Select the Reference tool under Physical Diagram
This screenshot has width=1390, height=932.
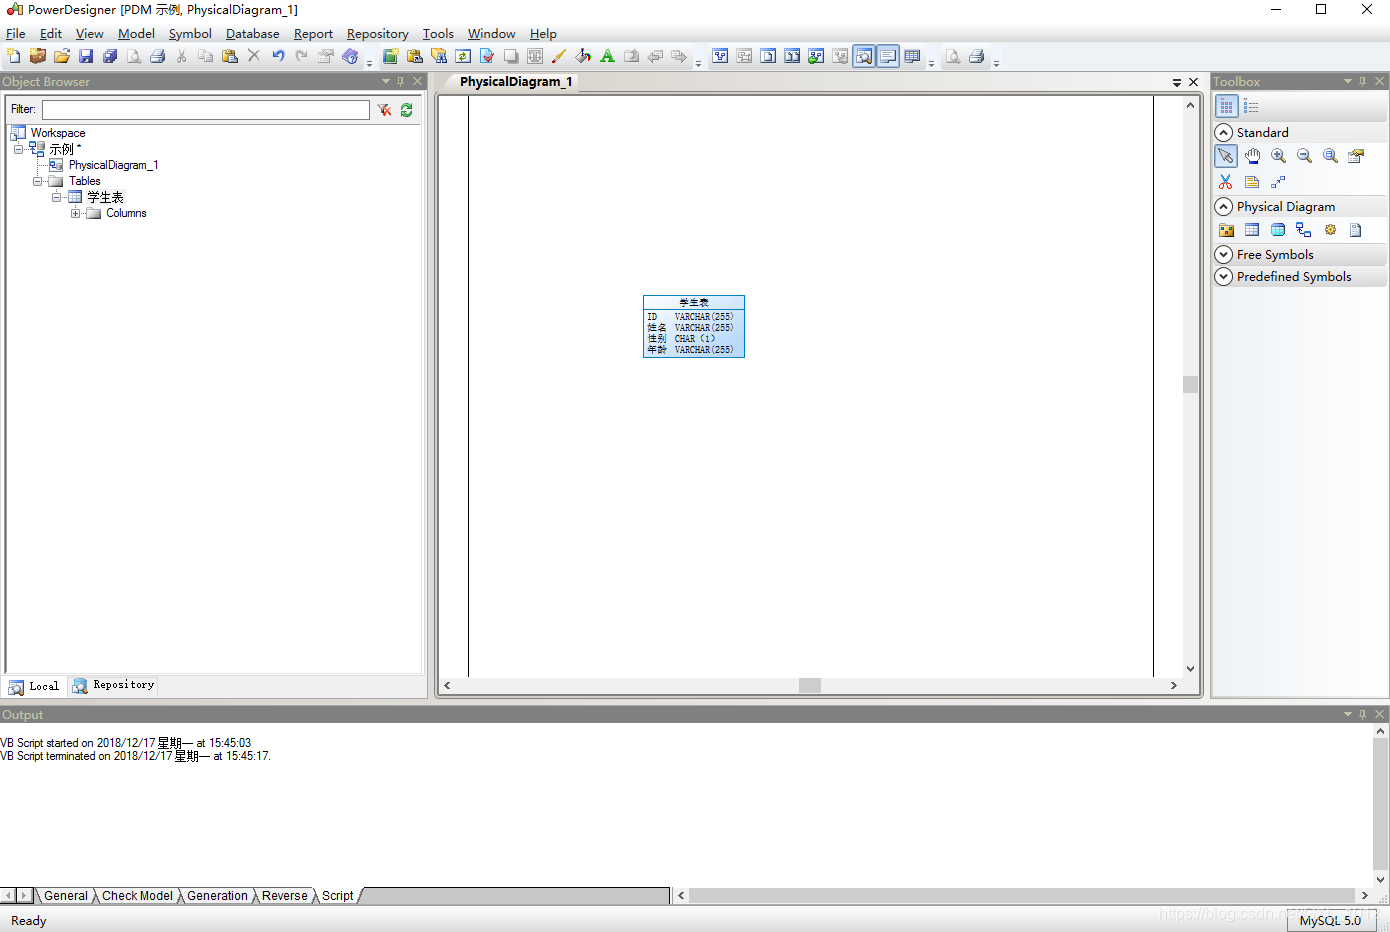pyautogui.click(x=1304, y=230)
